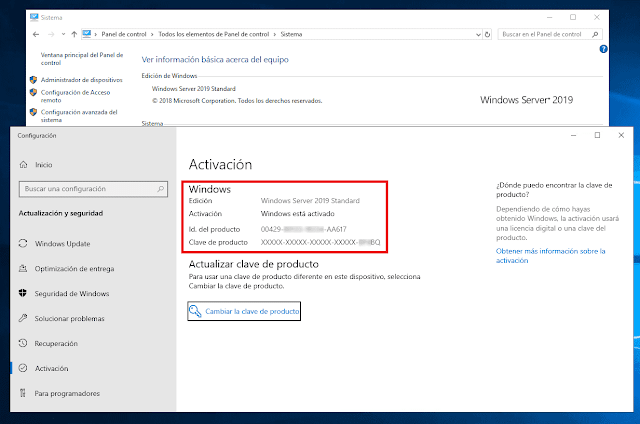
Task: Click the search magnifier in Panel de control
Action: (x=595, y=34)
